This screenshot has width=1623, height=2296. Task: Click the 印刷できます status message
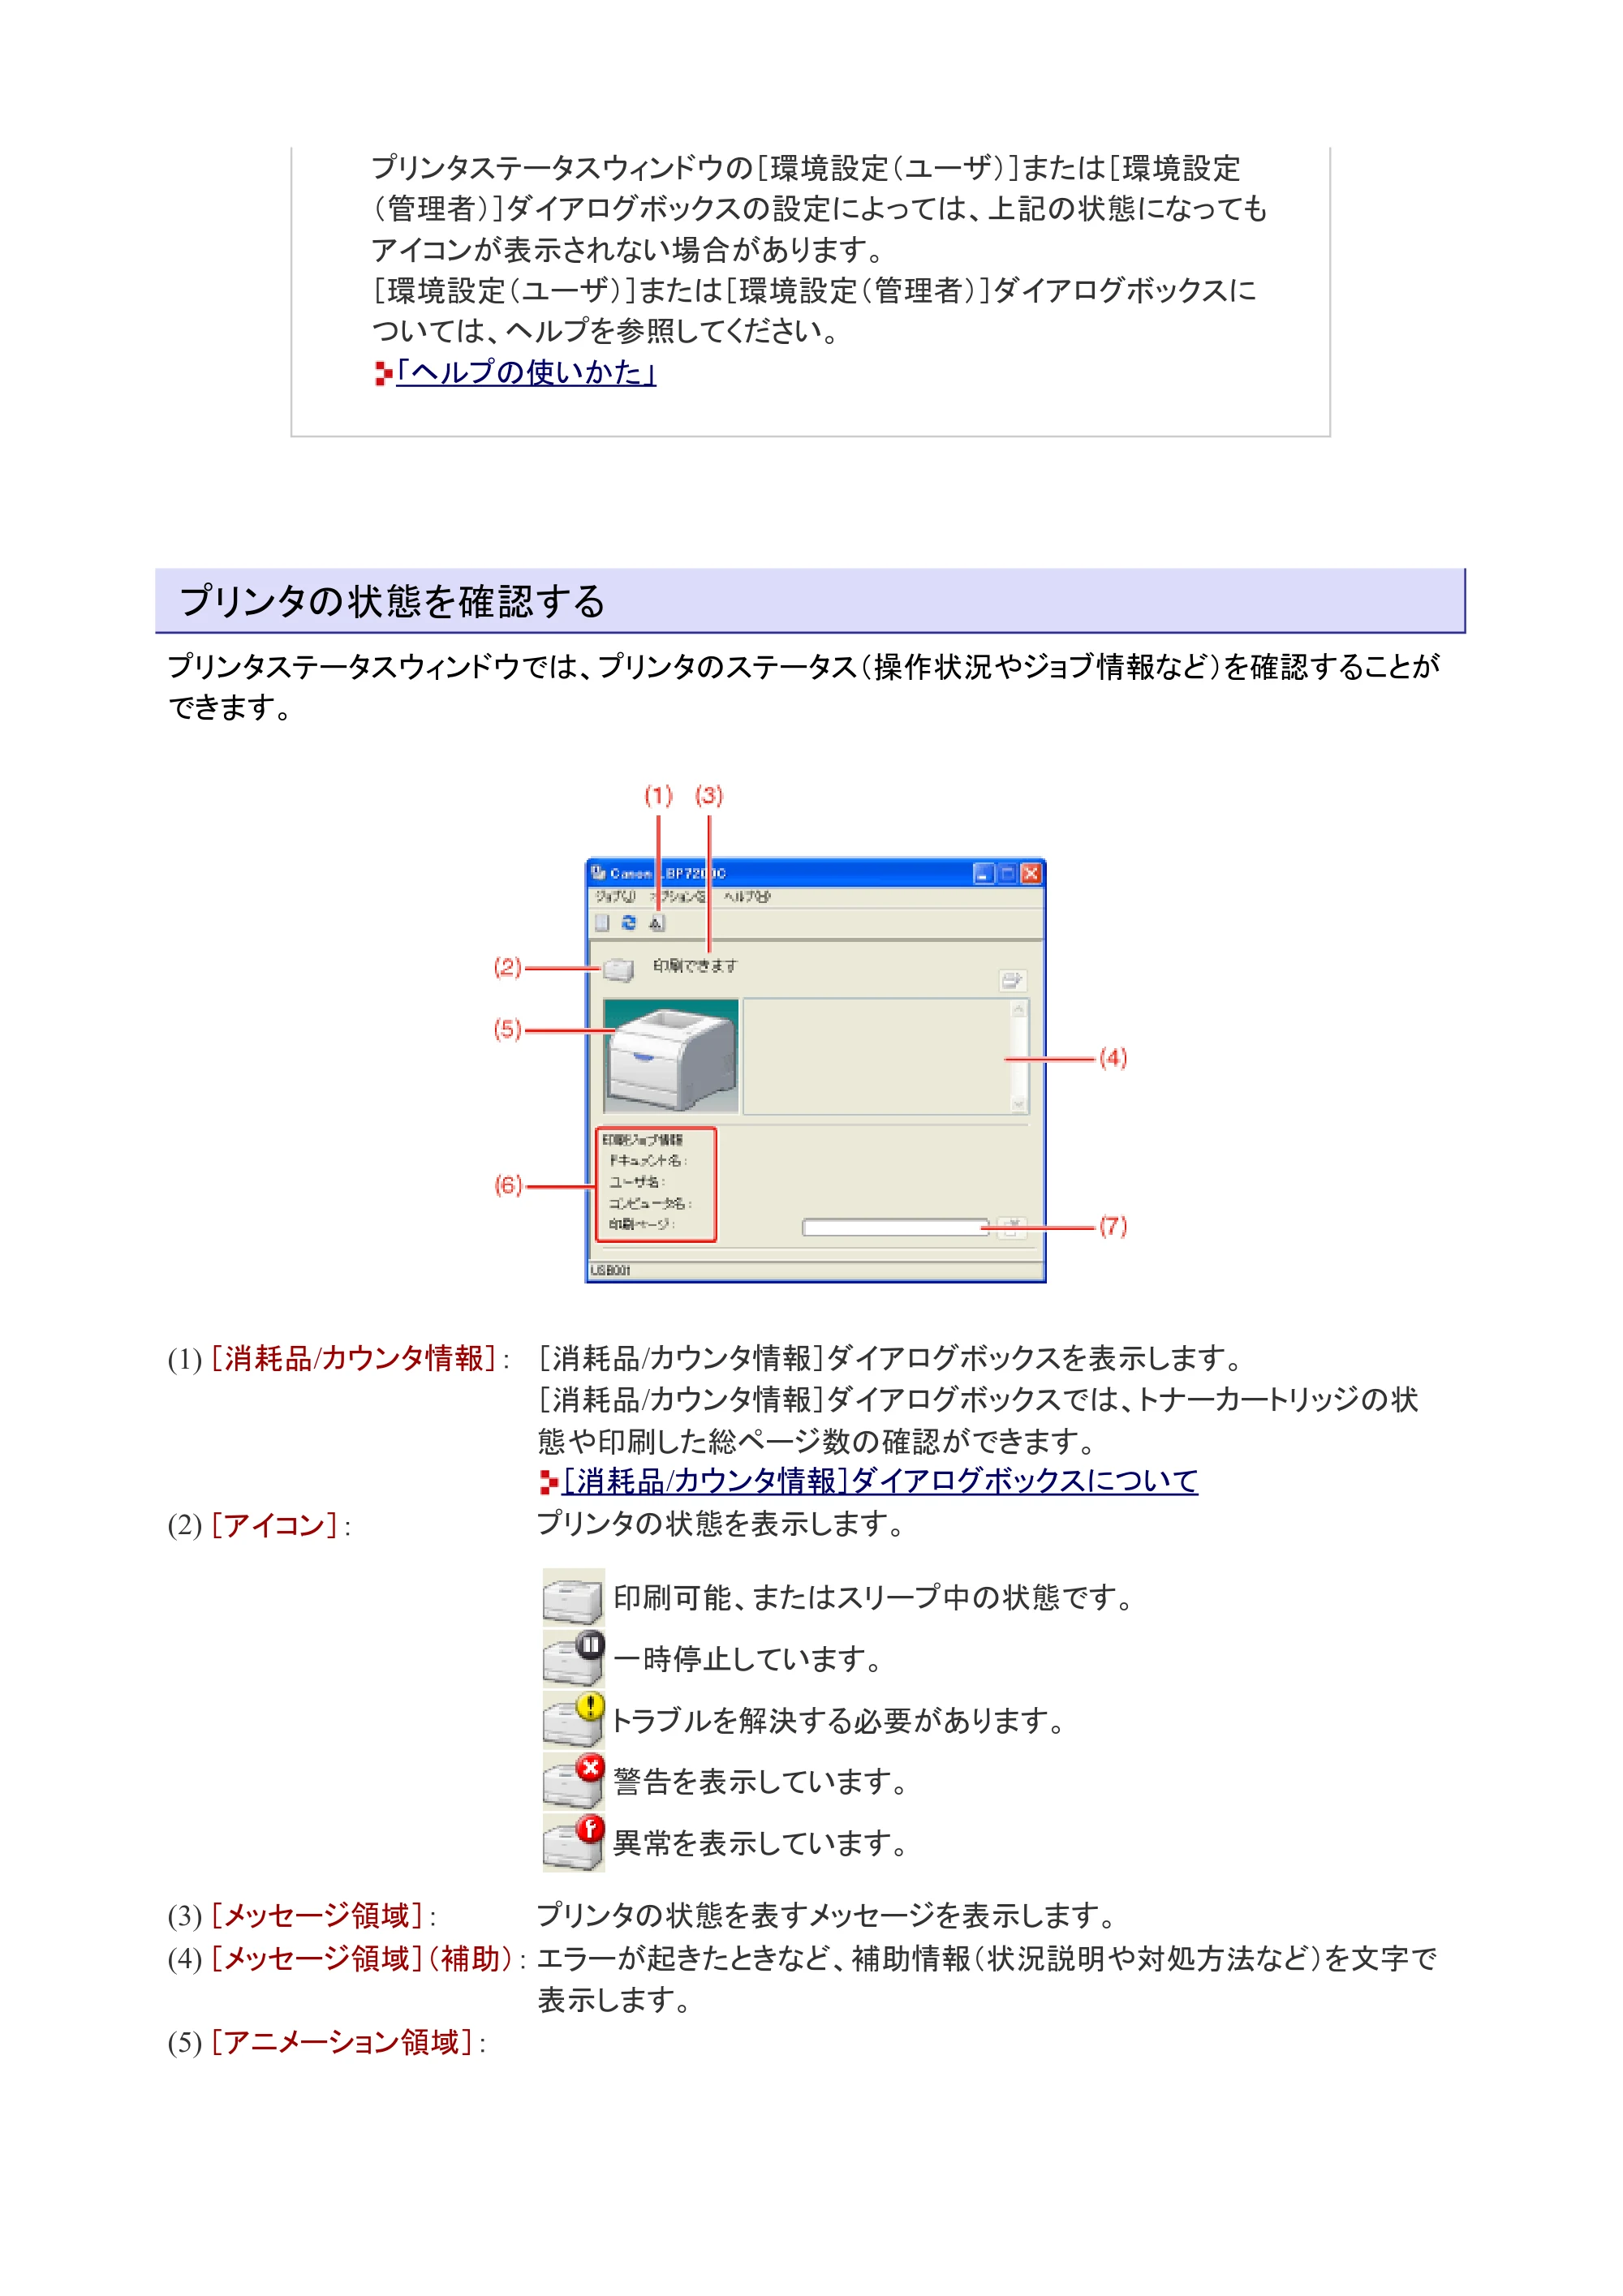695,966
